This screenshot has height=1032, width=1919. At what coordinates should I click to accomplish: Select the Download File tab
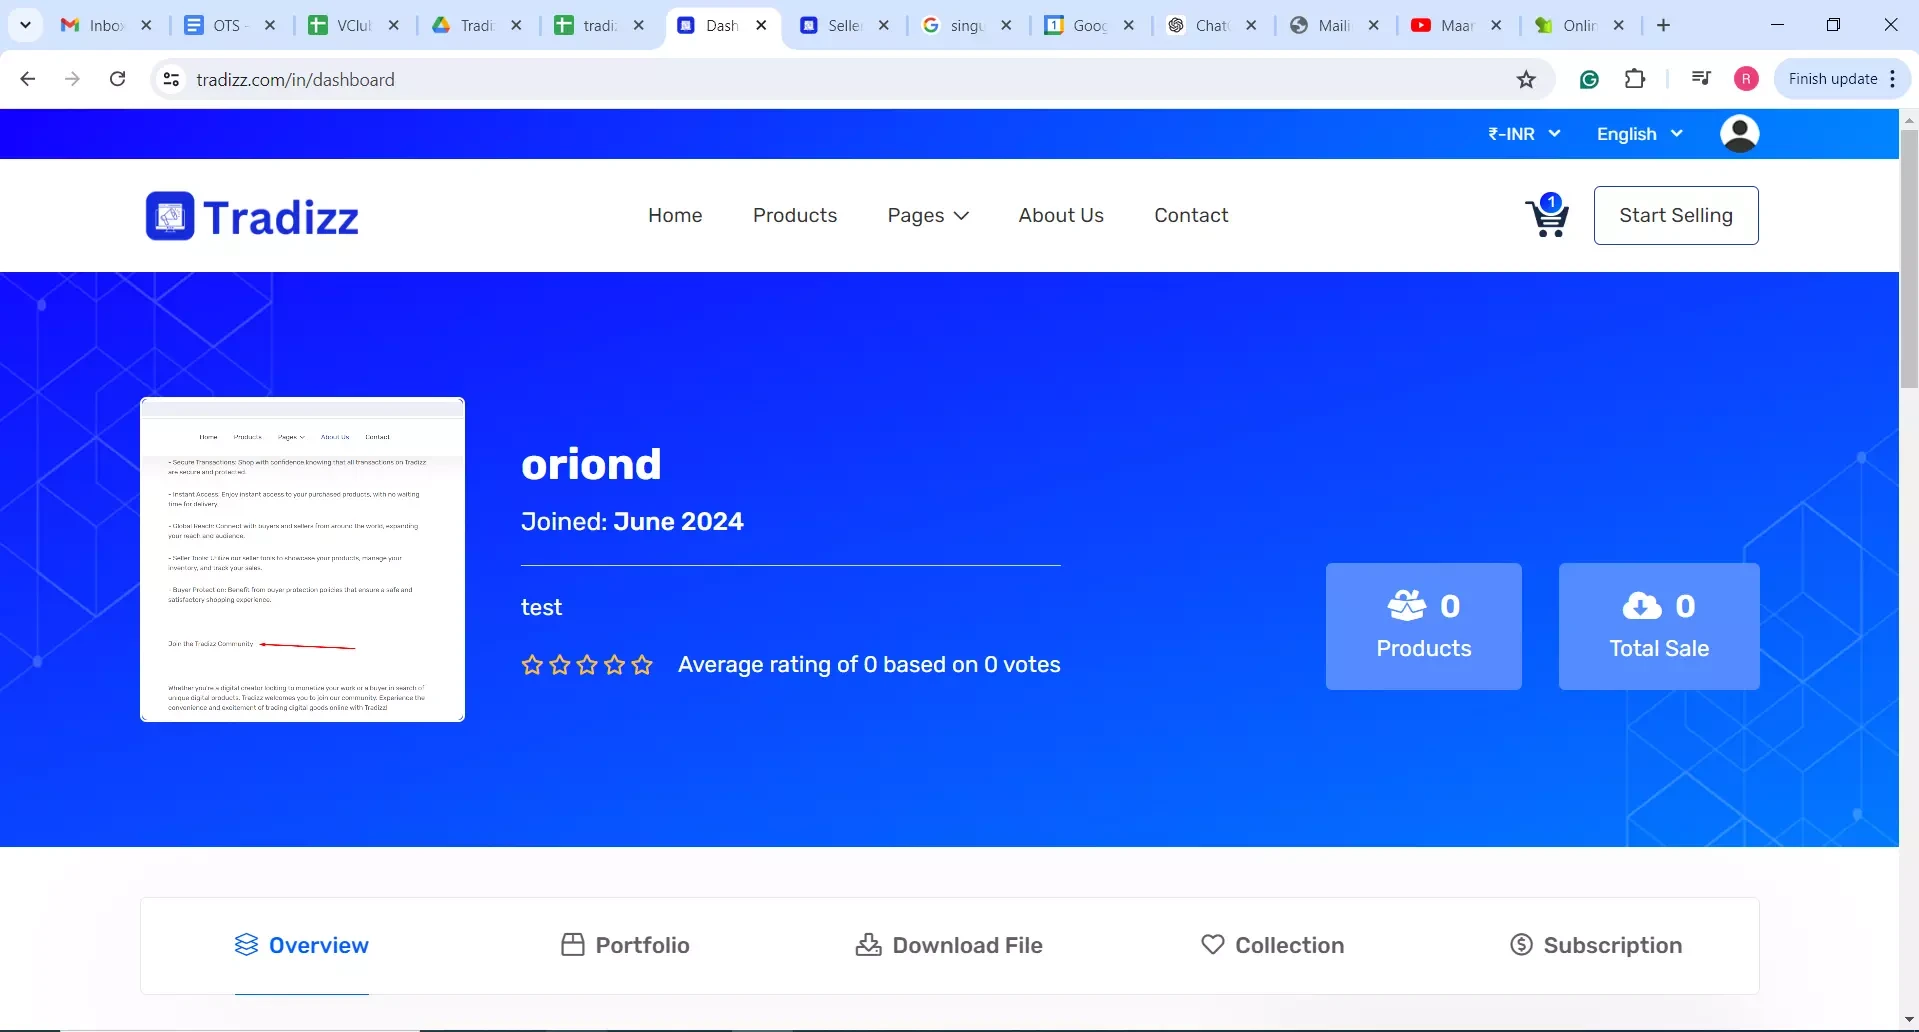[x=949, y=945]
